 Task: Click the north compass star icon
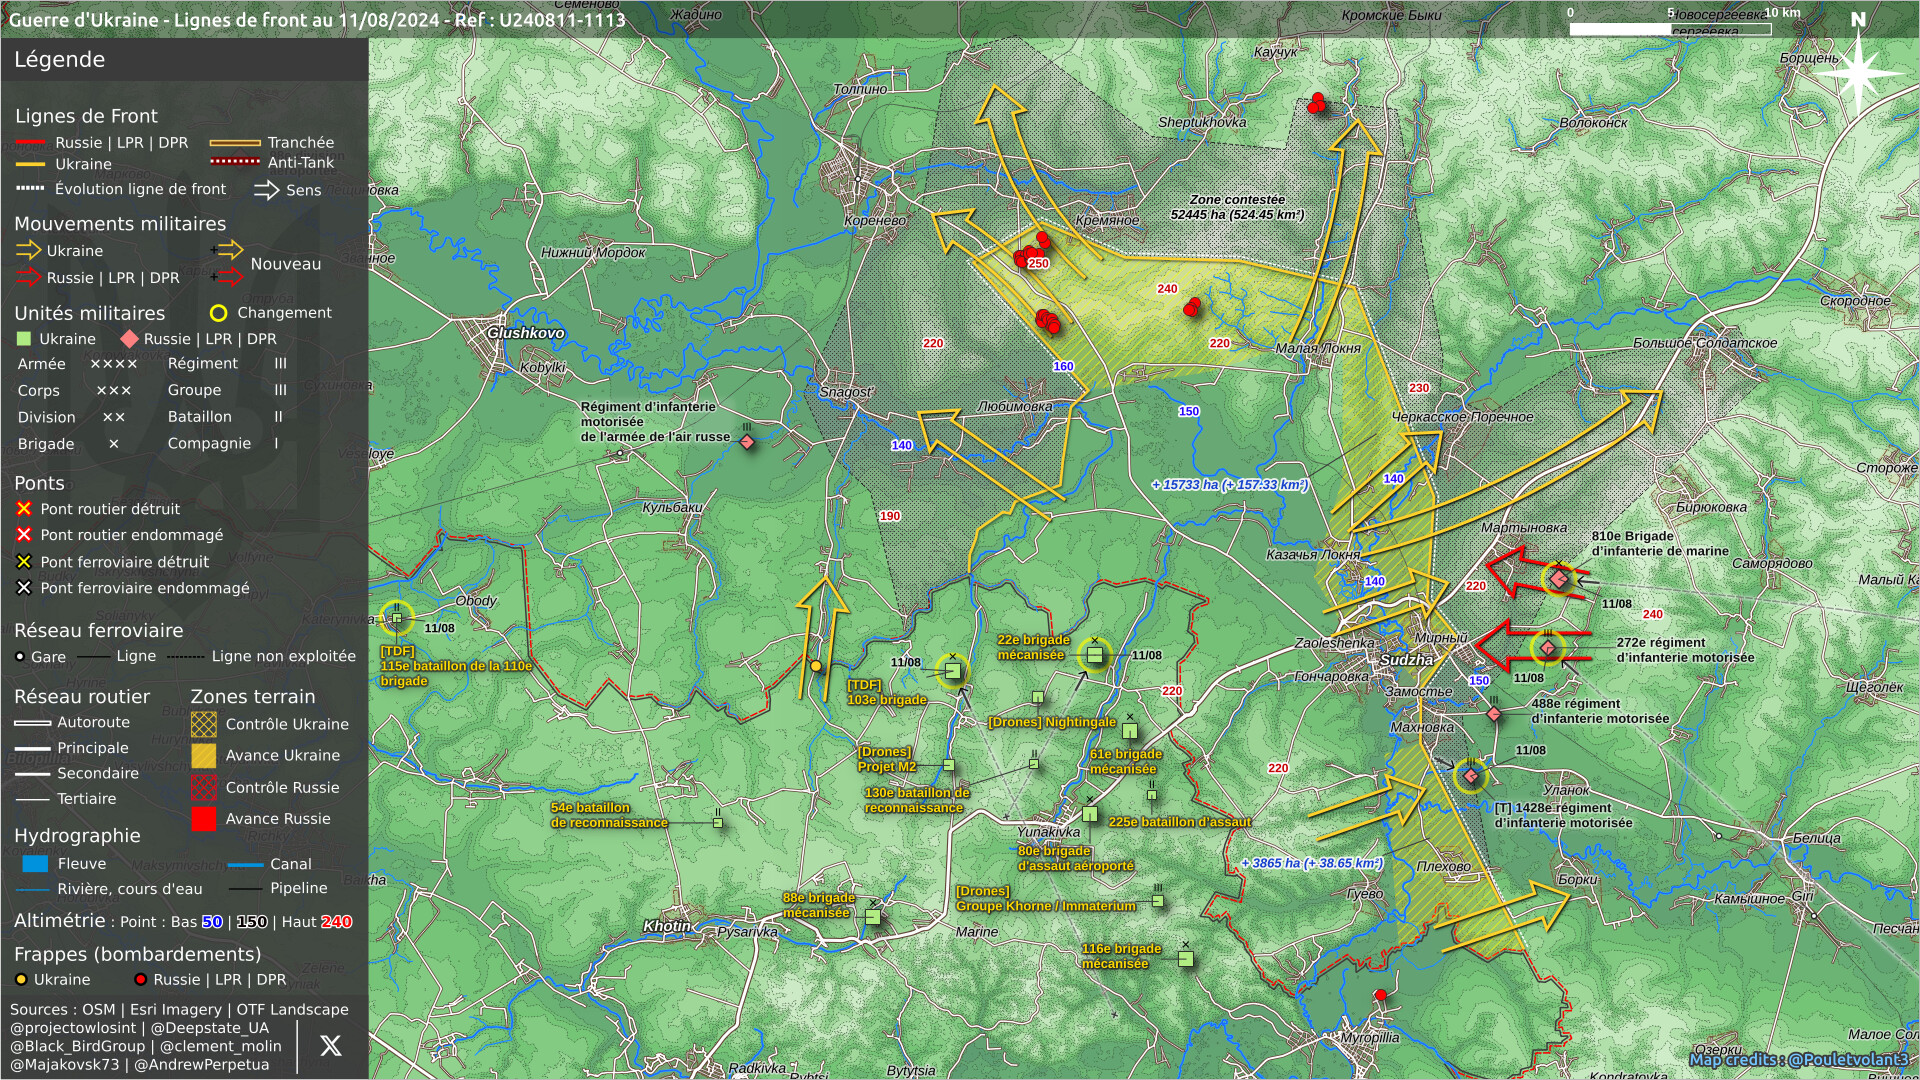1859,72
